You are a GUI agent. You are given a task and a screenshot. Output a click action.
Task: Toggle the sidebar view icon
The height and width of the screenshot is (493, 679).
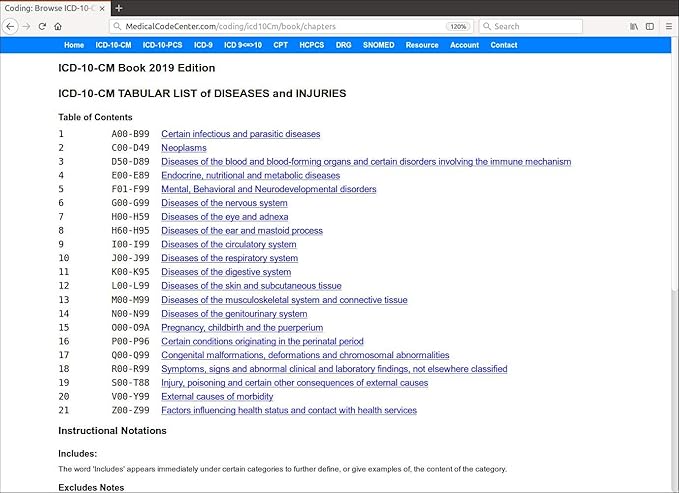(650, 26)
